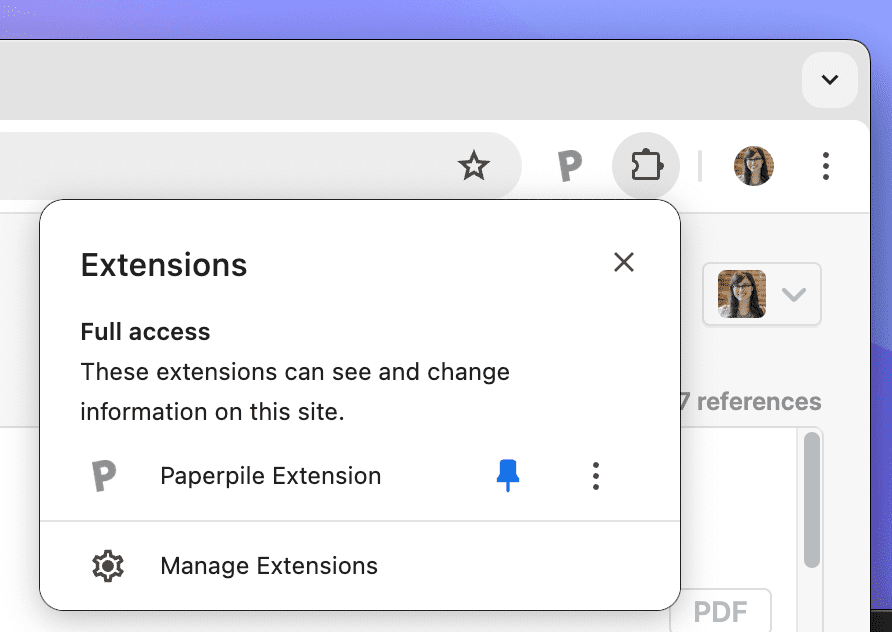Click the references count label
The image size is (892, 632).
click(x=750, y=402)
